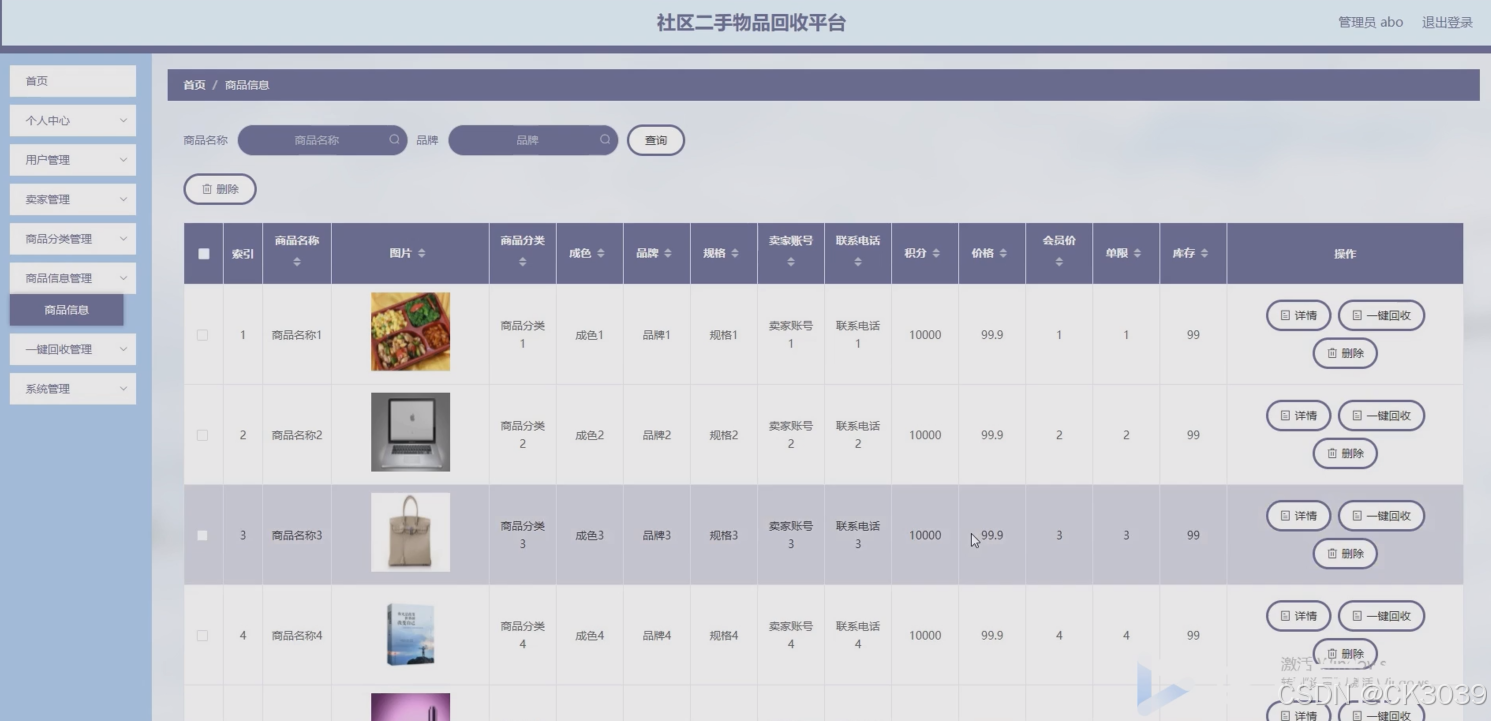This screenshot has width=1491, height=721.
Task: Open 详情 for 商品名称4
Action: [1298, 615]
